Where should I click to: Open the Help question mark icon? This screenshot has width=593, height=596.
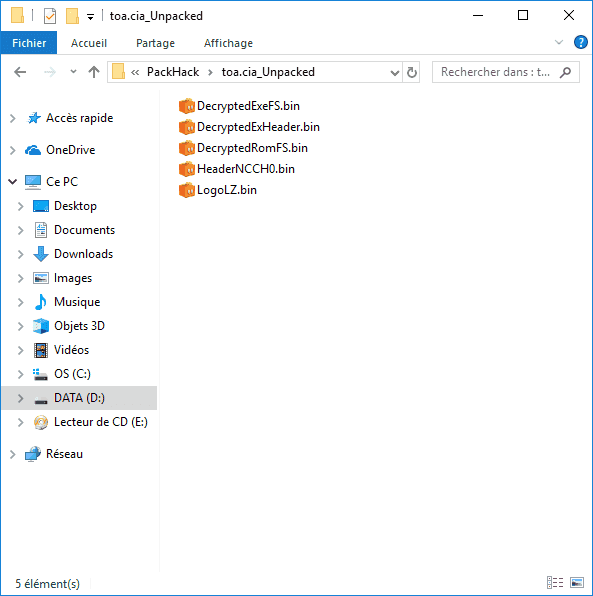pyautogui.click(x=580, y=42)
